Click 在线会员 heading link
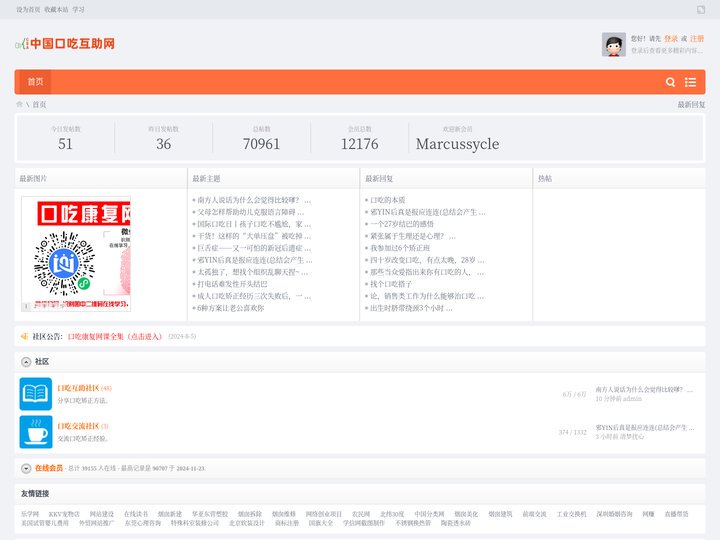The height and width of the screenshot is (540, 720). 49,468
